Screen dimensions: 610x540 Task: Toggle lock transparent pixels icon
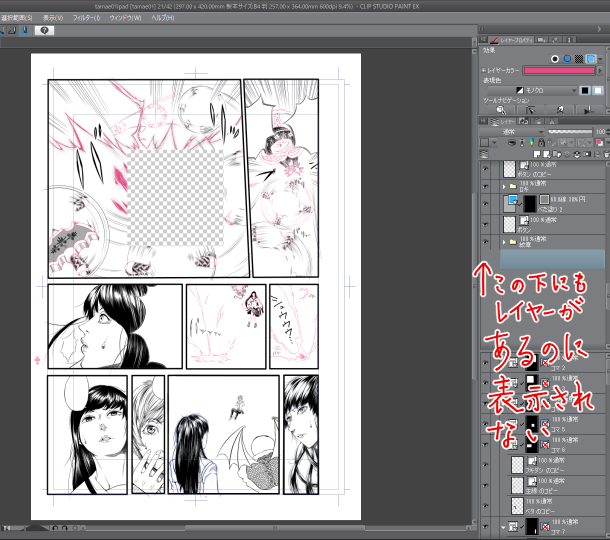551,143
